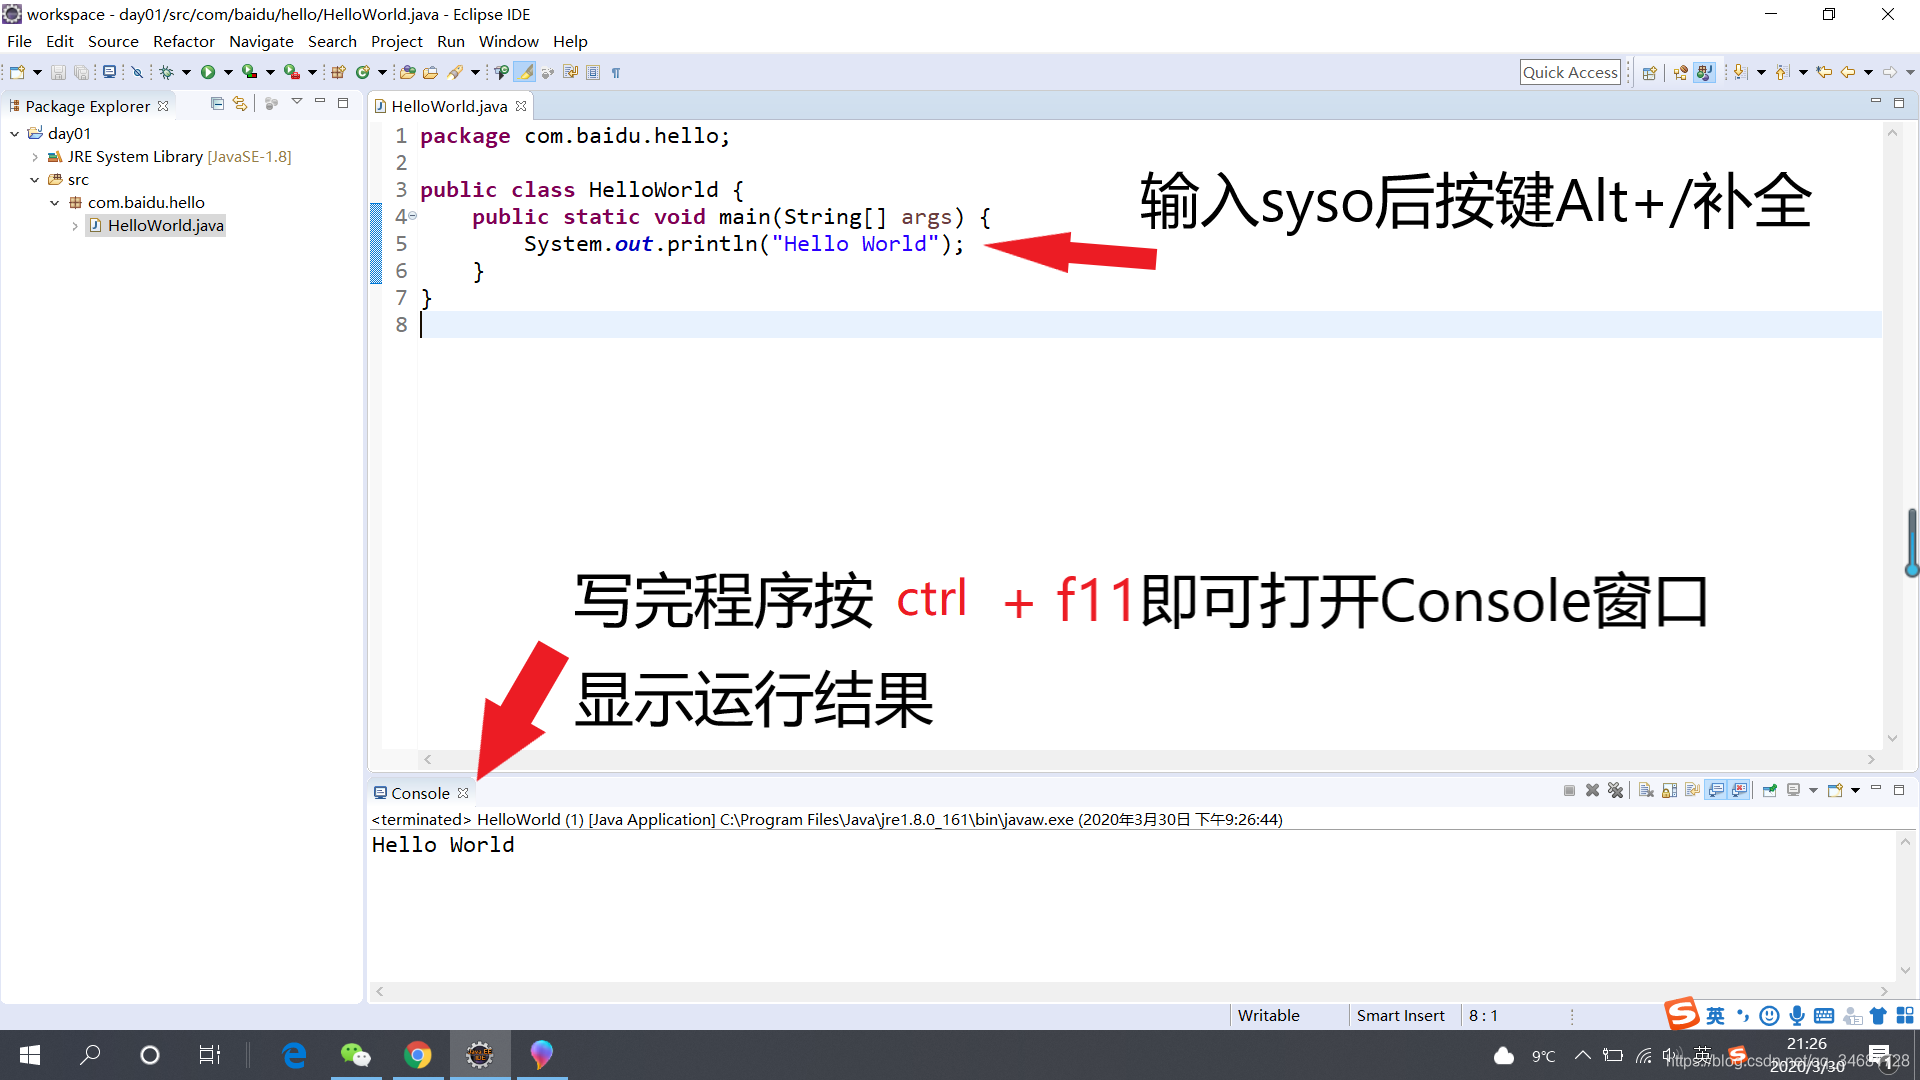1920x1080 pixels.
Task: Select HelloWorld.java in Package Explorer
Action: click(162, 224)
